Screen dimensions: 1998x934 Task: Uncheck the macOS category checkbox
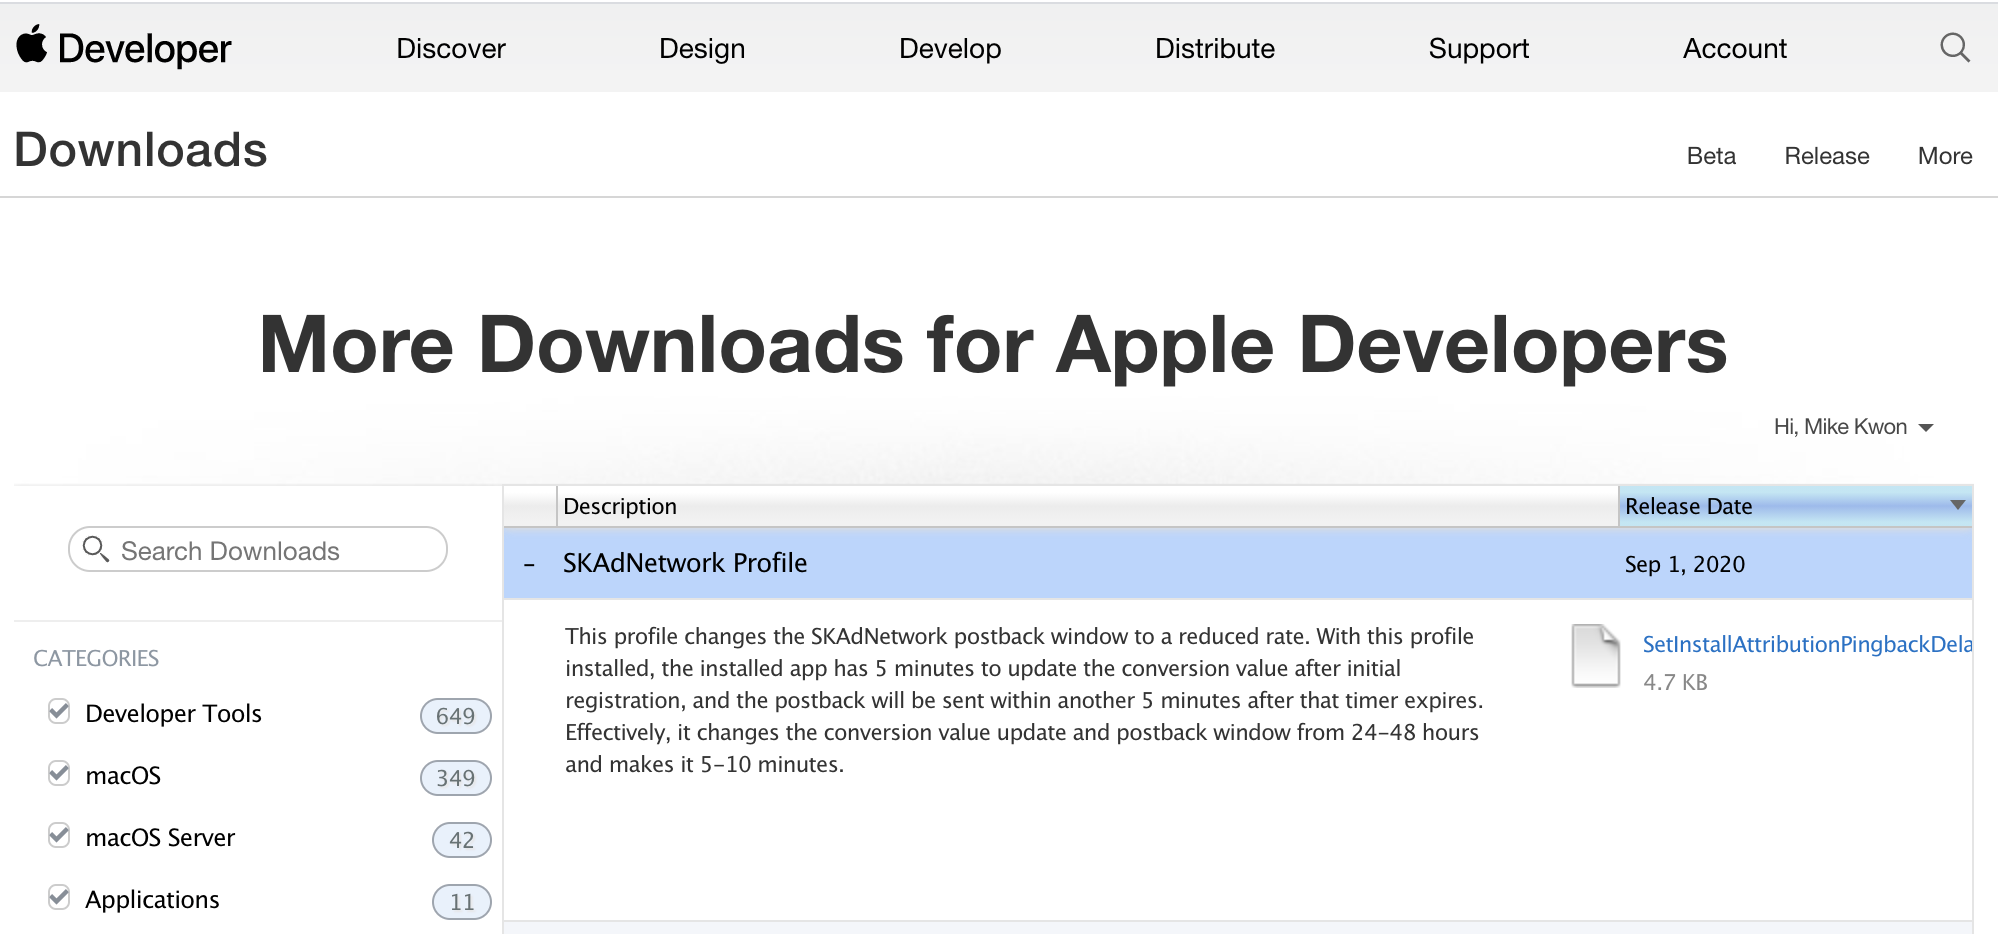coord(59,773)
